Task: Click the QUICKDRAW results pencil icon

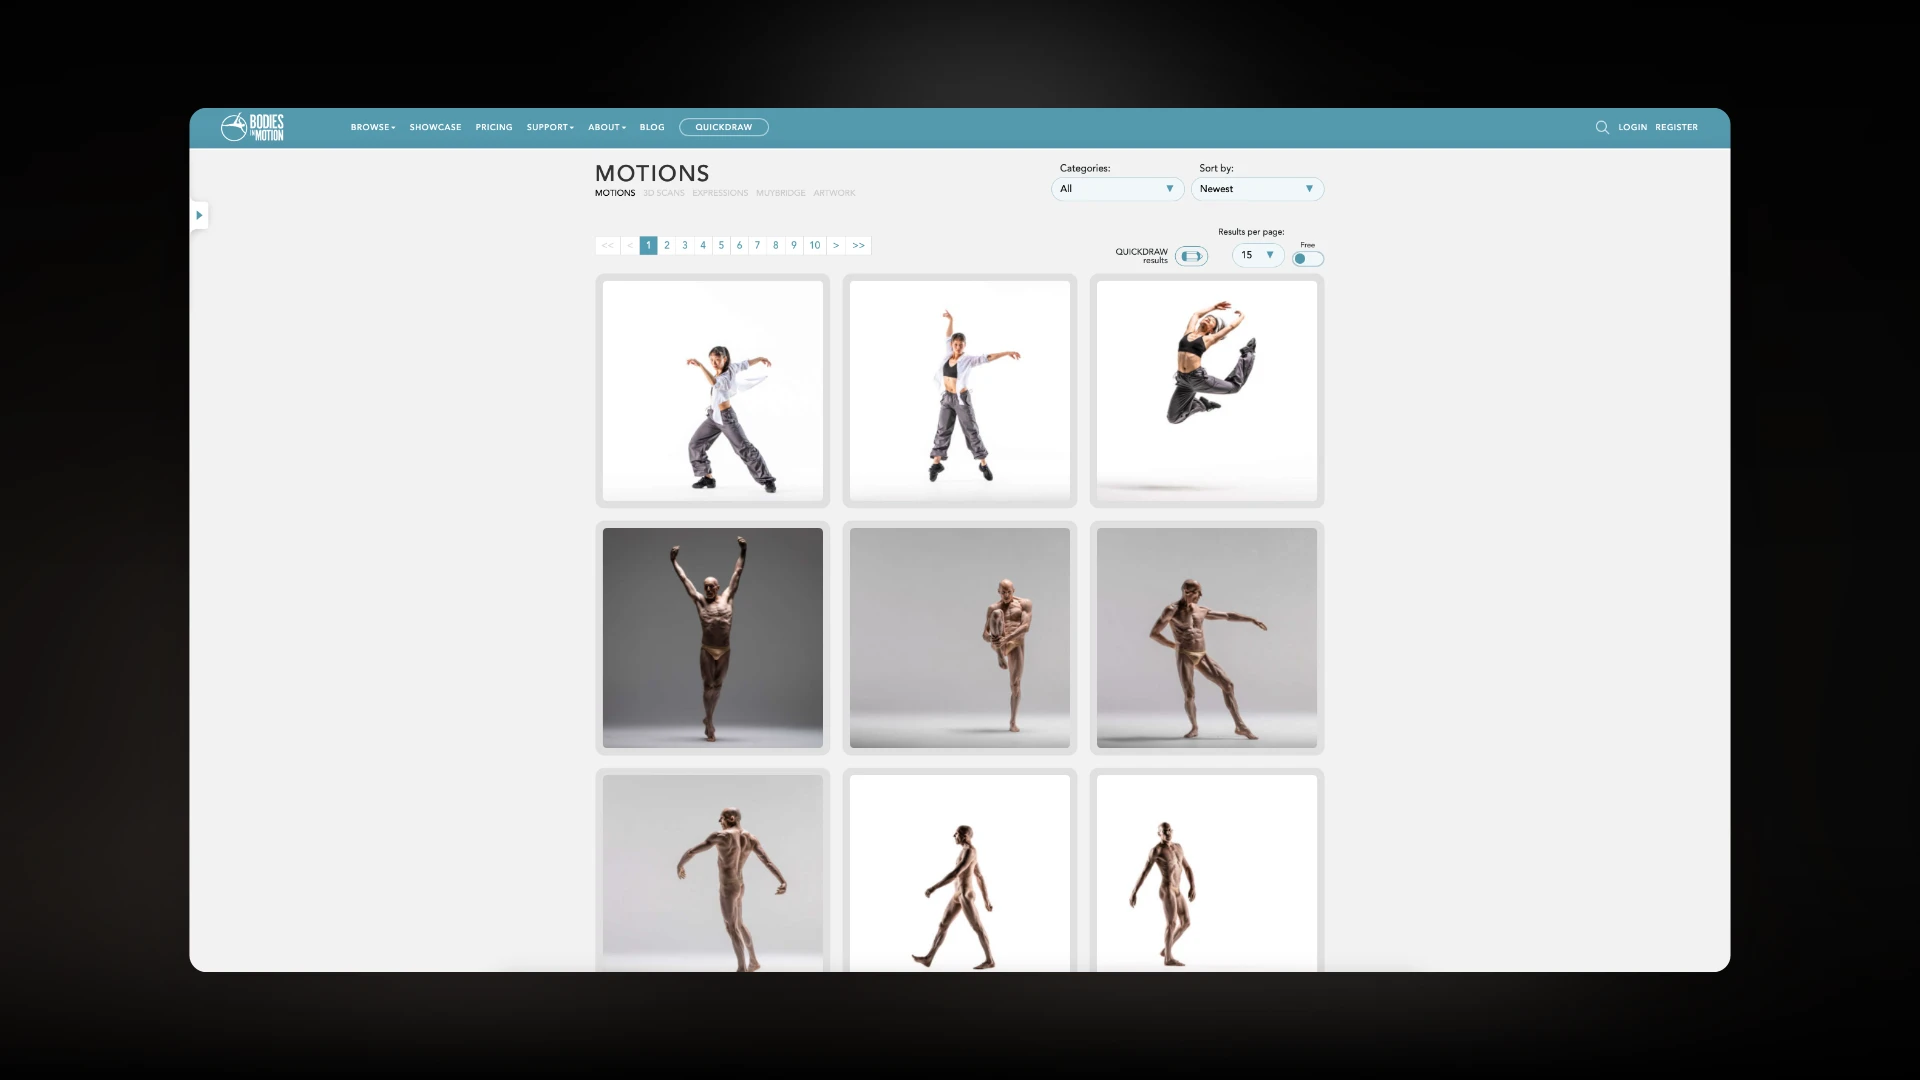Action: (x=1191, y=256)
